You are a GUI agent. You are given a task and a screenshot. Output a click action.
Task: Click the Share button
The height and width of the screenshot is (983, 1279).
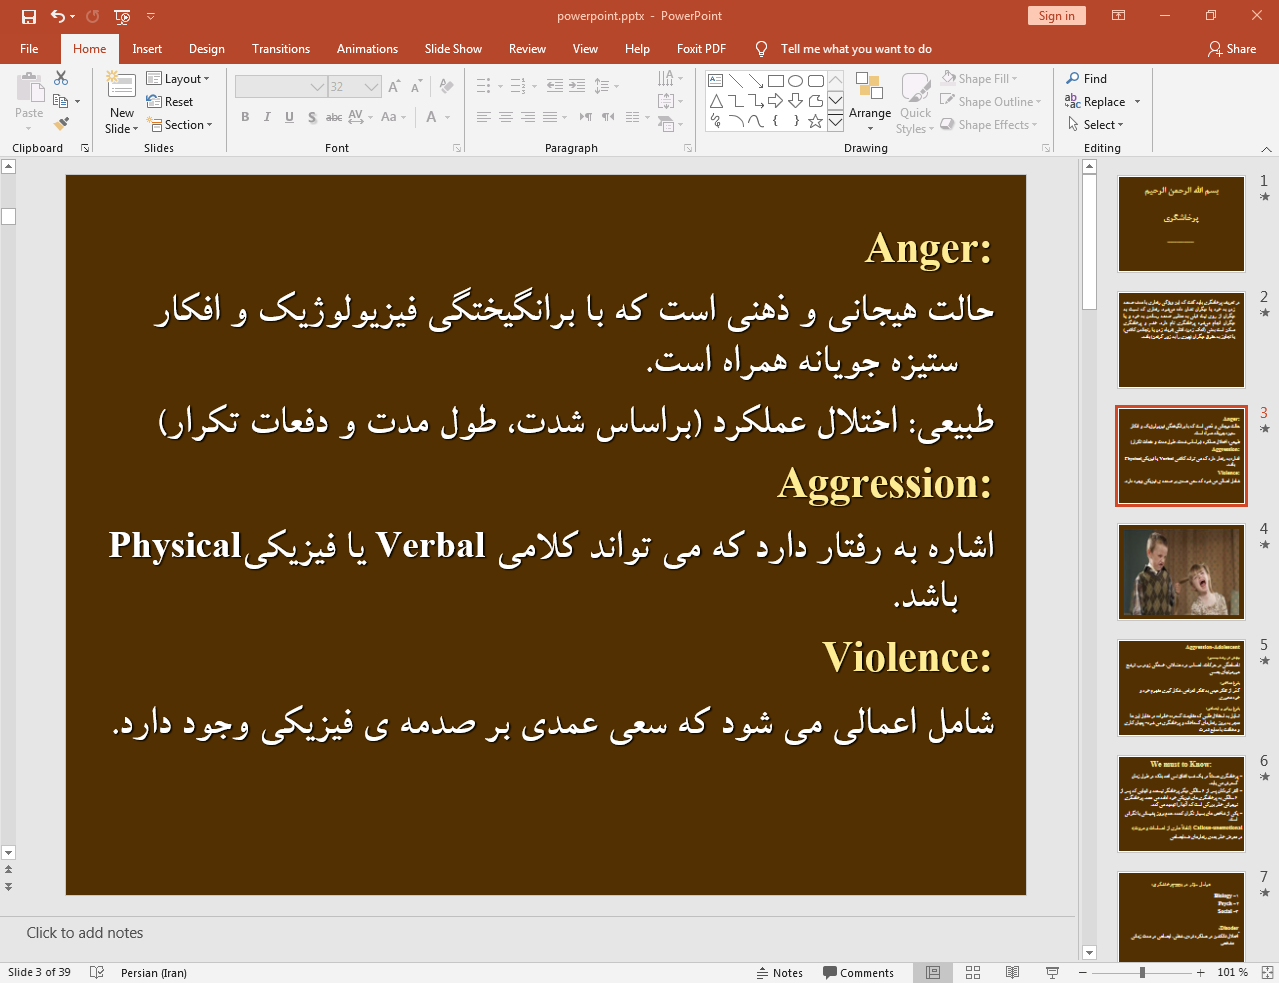[1231, 48]
